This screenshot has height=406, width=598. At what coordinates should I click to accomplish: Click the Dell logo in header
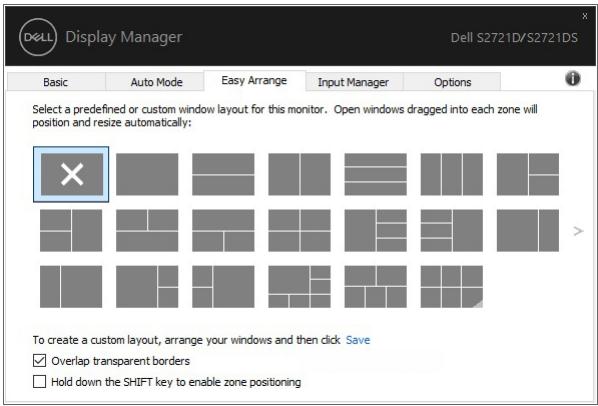point(38,37)
